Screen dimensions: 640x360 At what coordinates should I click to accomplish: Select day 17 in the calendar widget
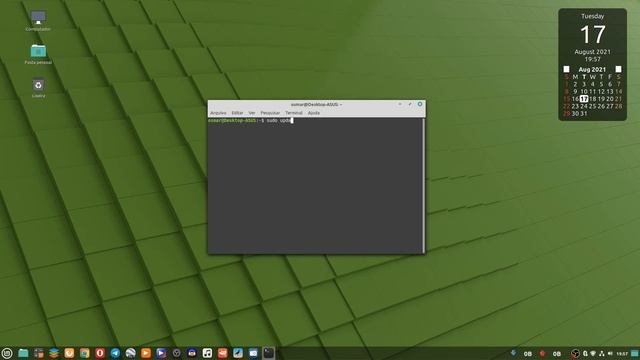pyautogui.click(x=584, y=99)
